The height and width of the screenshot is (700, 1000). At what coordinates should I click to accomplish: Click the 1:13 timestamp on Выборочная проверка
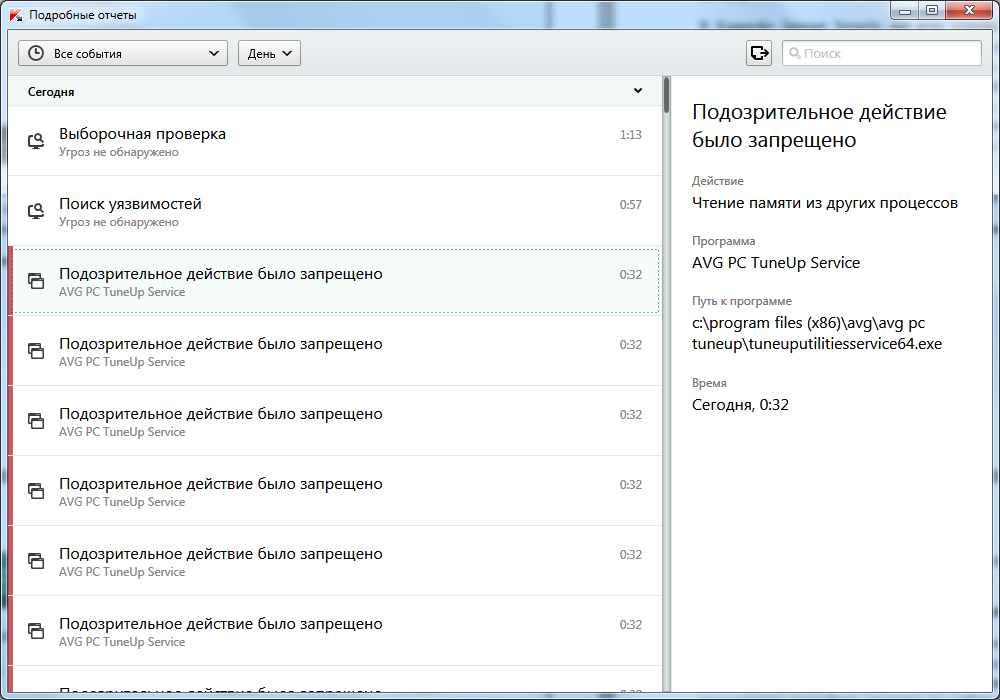pos(630,135)
